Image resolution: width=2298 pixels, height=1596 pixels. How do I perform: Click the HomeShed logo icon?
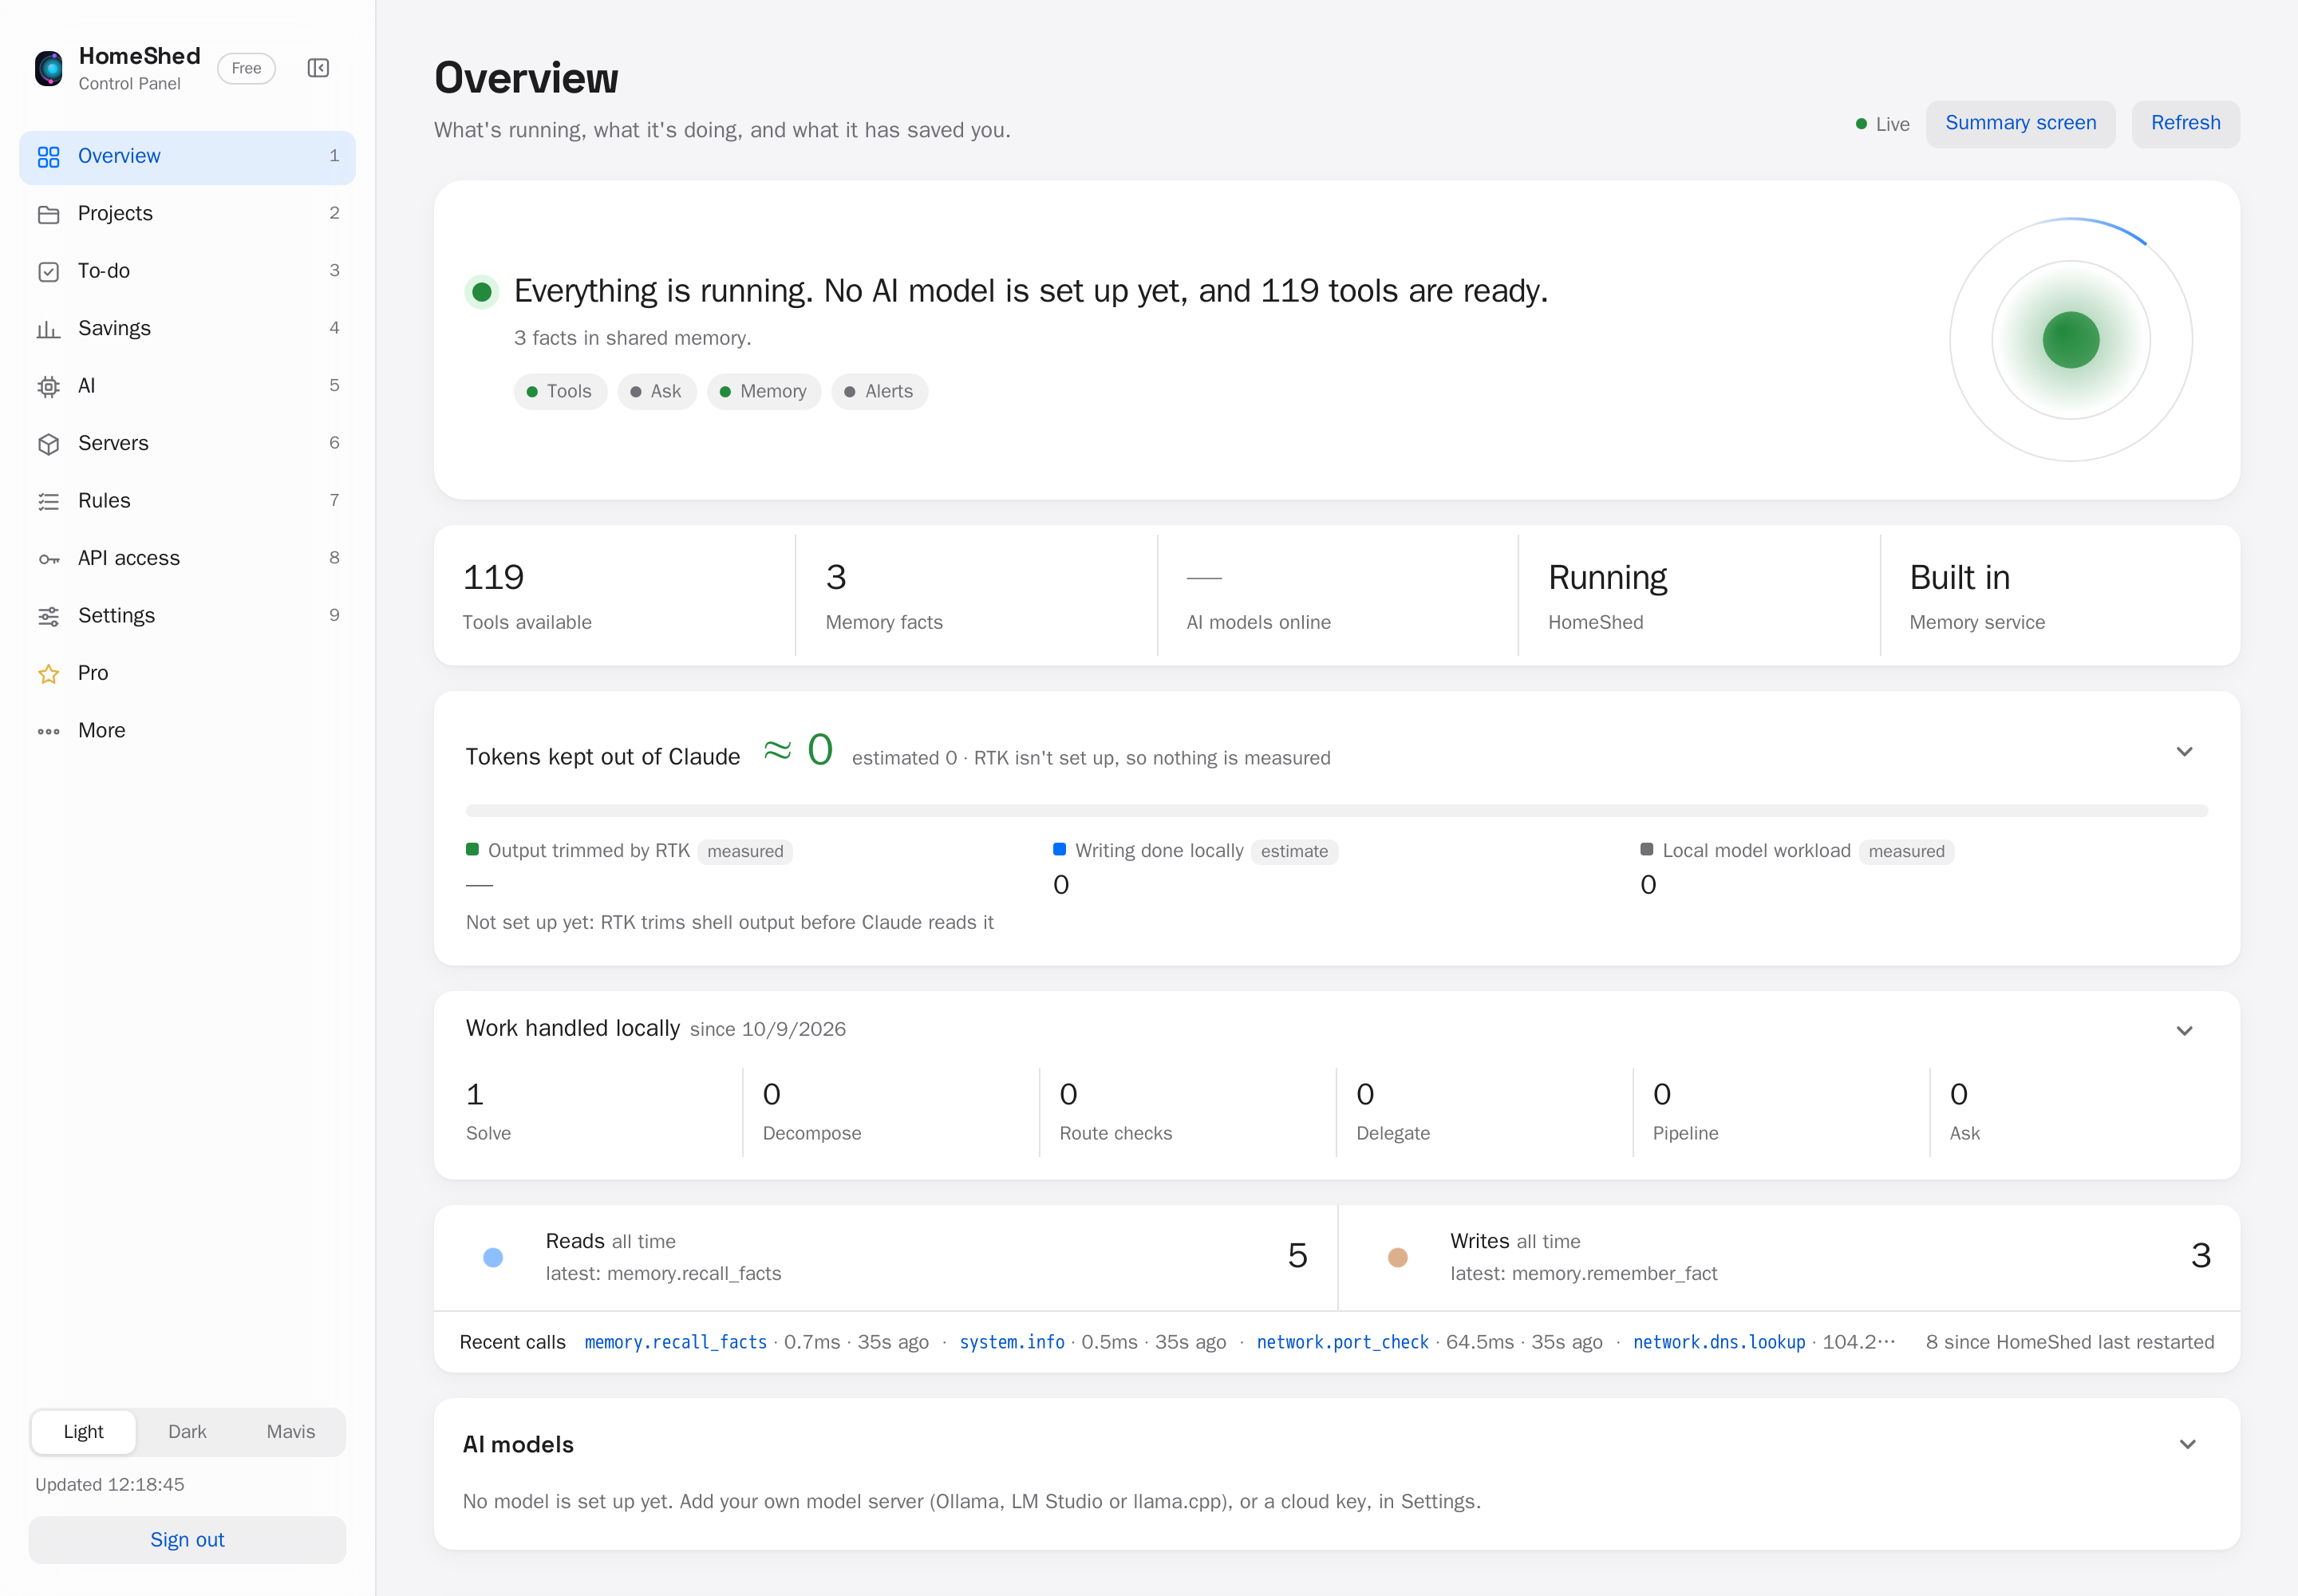pos(49,68)
